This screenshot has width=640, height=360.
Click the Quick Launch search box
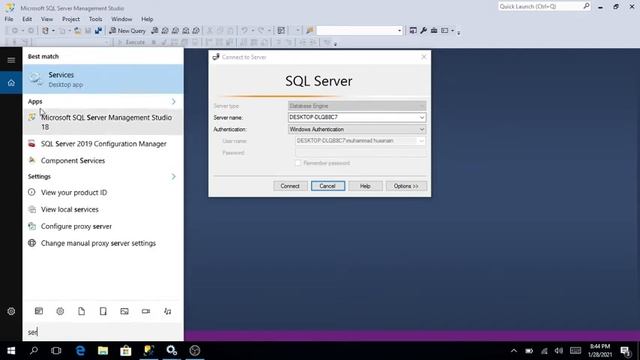544,6
